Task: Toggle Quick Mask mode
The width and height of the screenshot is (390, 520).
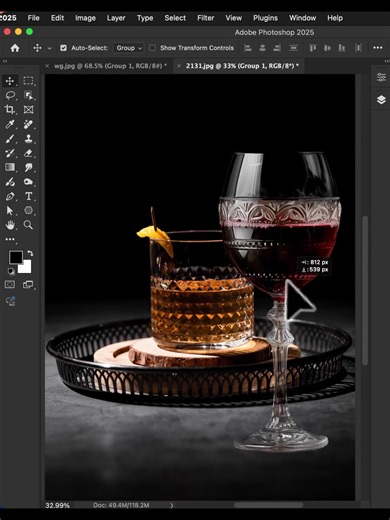Action: [10, 284]
